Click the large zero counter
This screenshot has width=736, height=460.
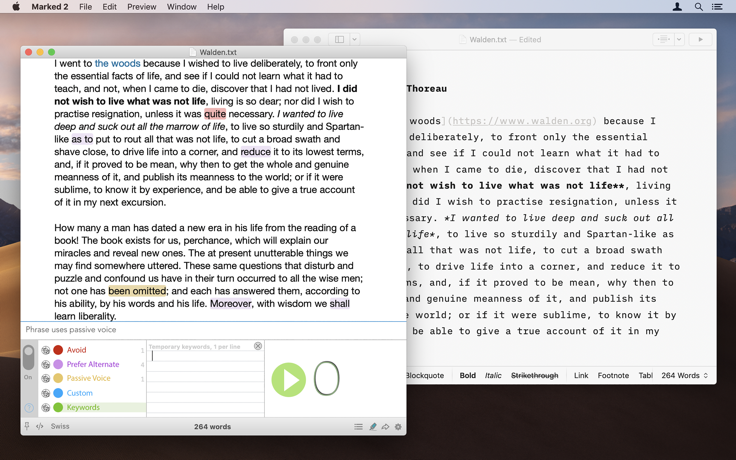327,379
